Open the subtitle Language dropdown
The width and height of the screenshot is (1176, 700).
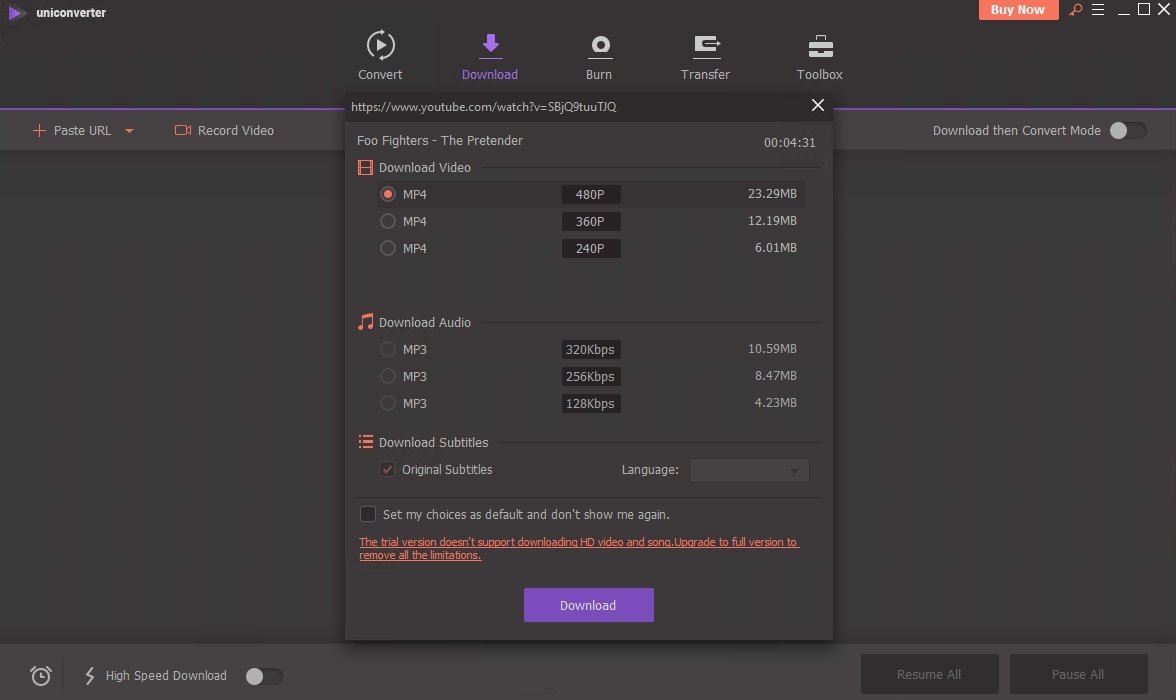pyautogui.click(x=749, y=470)
